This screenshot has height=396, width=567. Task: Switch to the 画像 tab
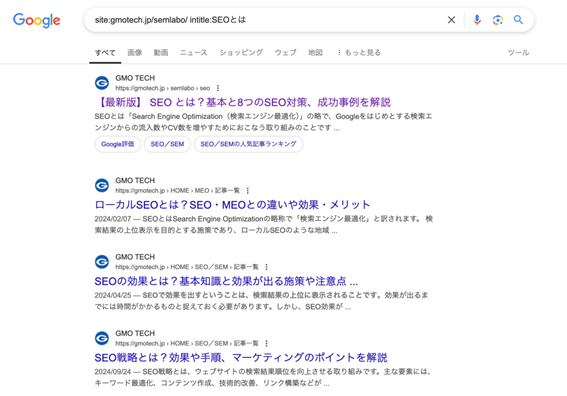click(135, 53)
